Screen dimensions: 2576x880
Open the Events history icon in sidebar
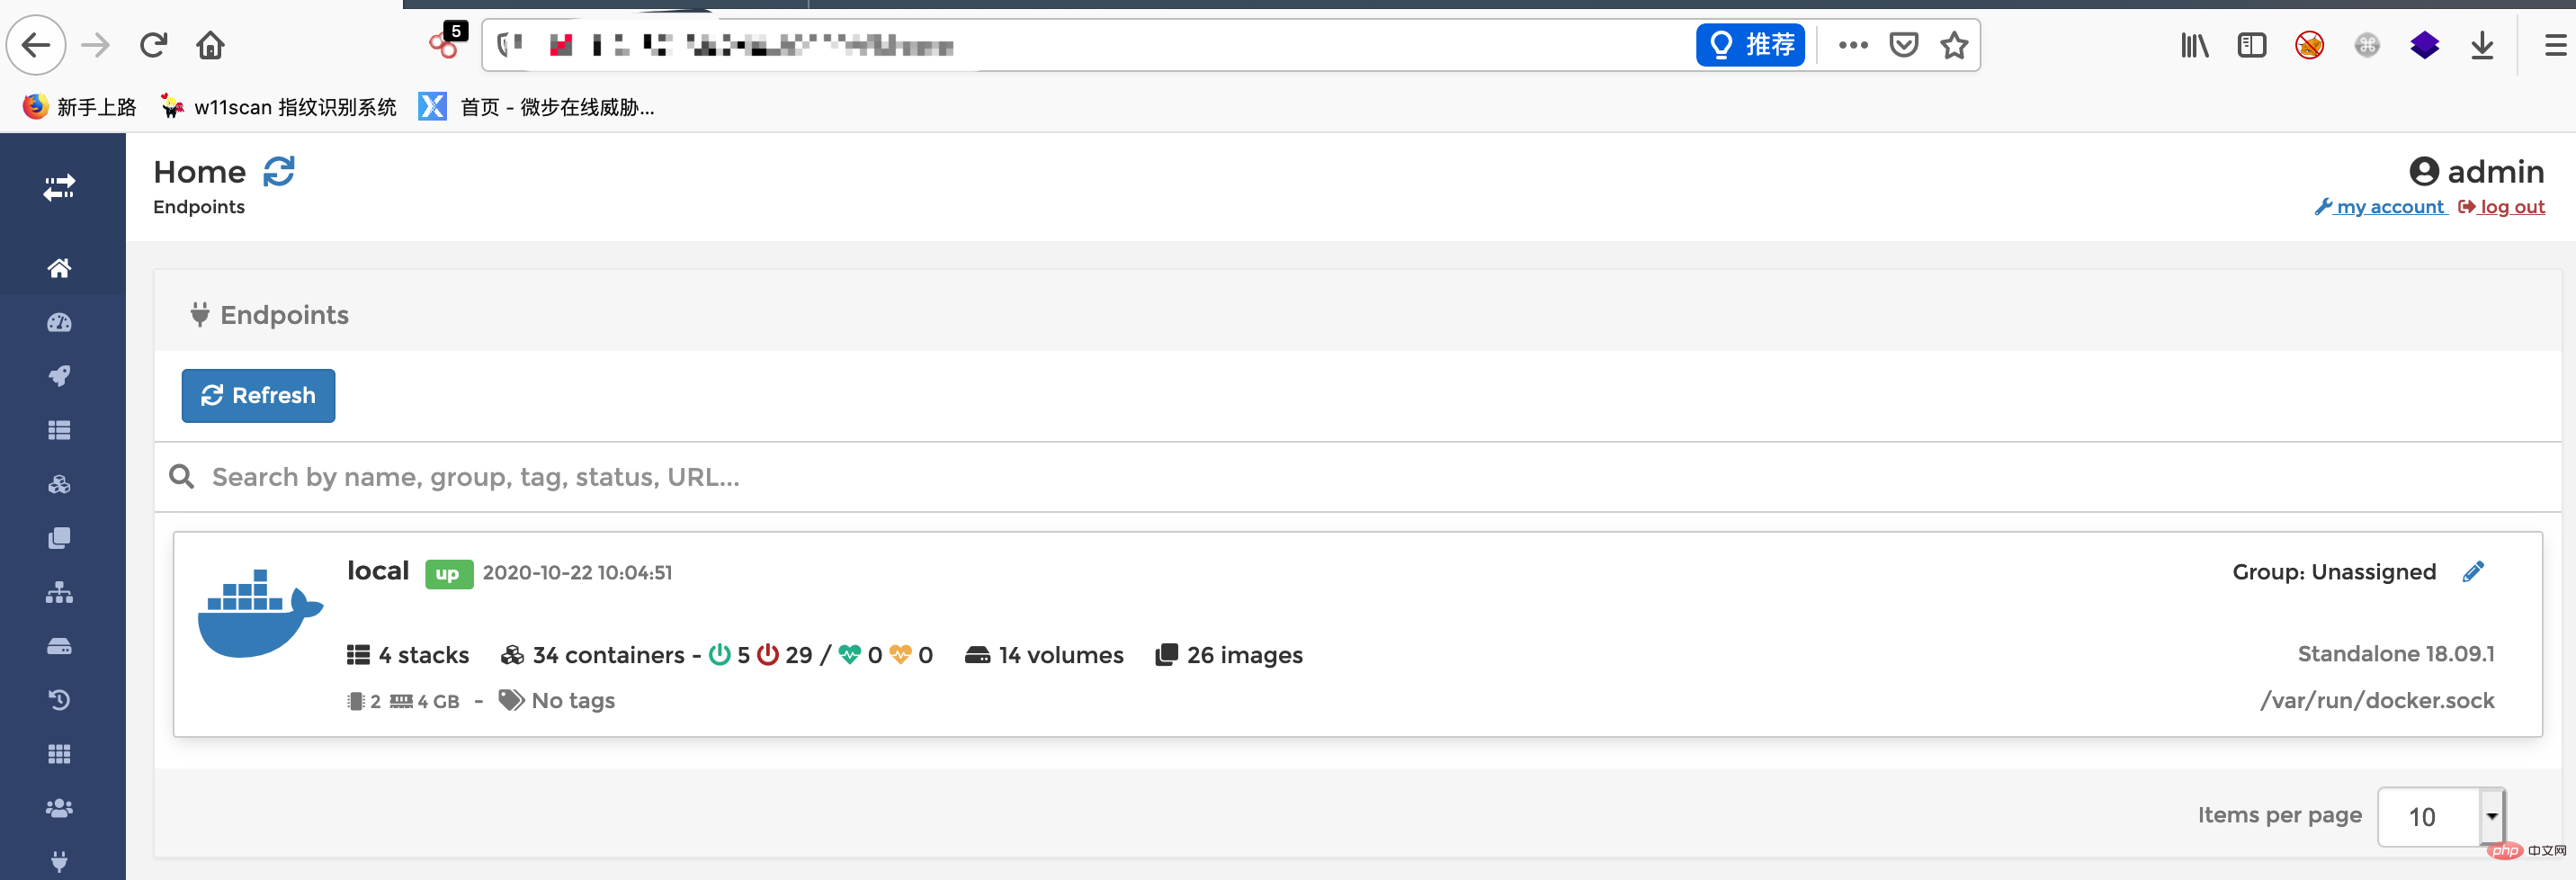pos(60,699)
